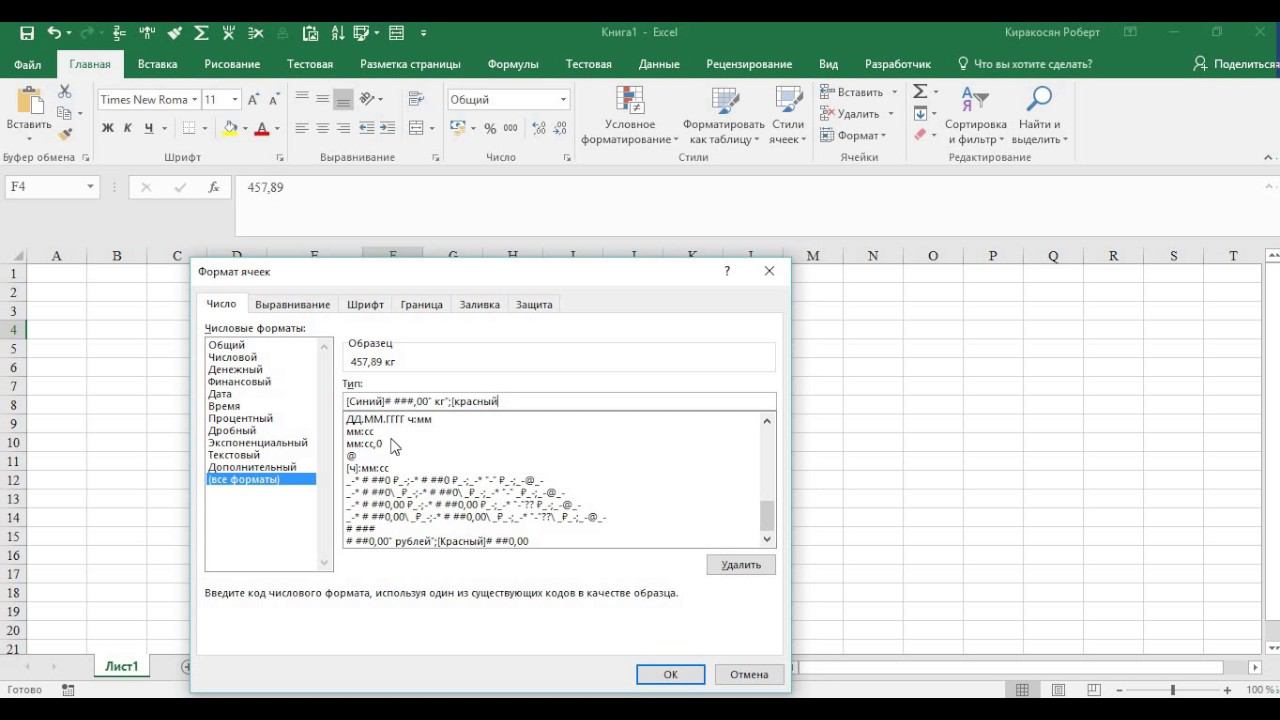Open the Шрифт tab in Format Cells dialog
The width and height of the screenshot is (1280, 720).
[366, 305]
